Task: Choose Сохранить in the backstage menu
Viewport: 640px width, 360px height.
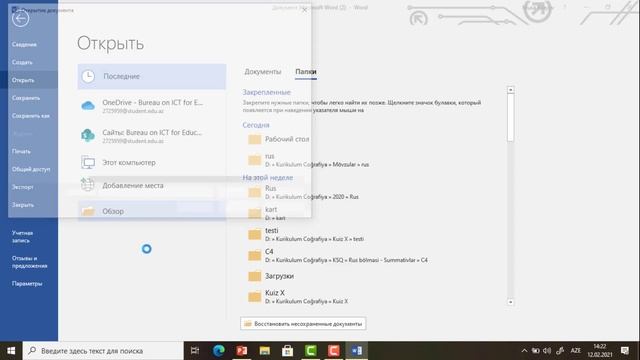Action: click(x=26, y=98)
